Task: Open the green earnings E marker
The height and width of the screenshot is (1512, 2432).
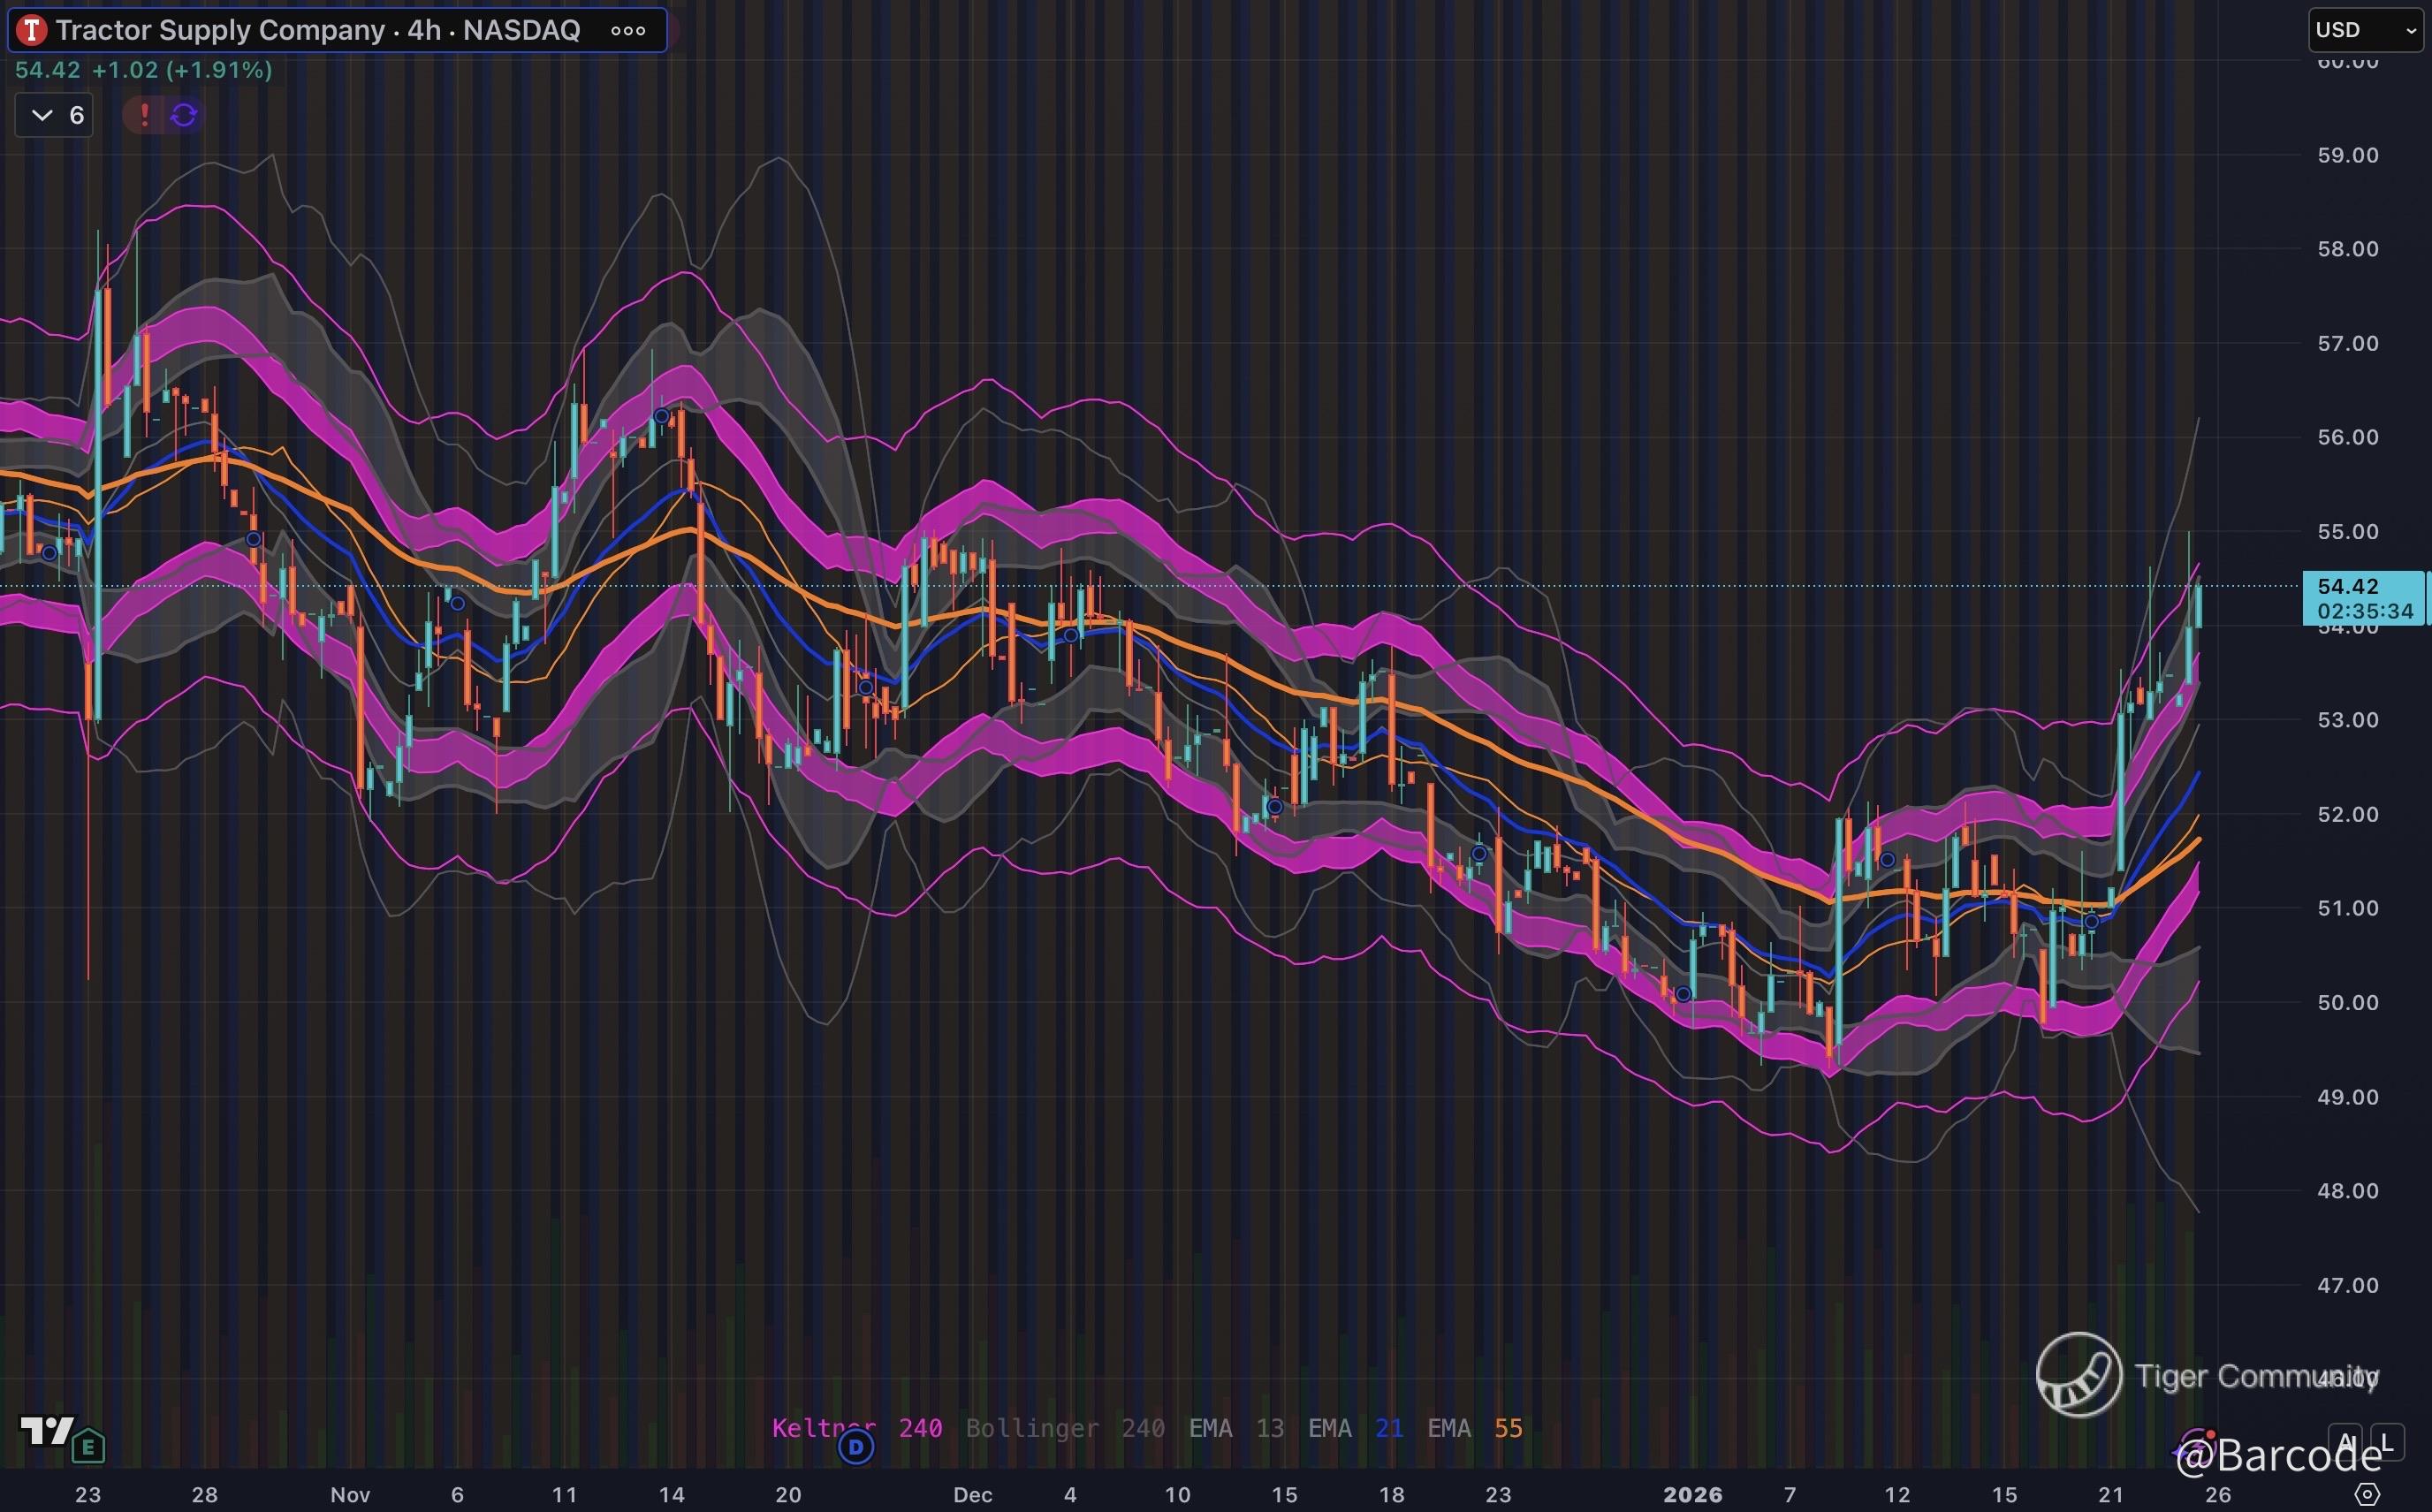Action: (89, 1446)
